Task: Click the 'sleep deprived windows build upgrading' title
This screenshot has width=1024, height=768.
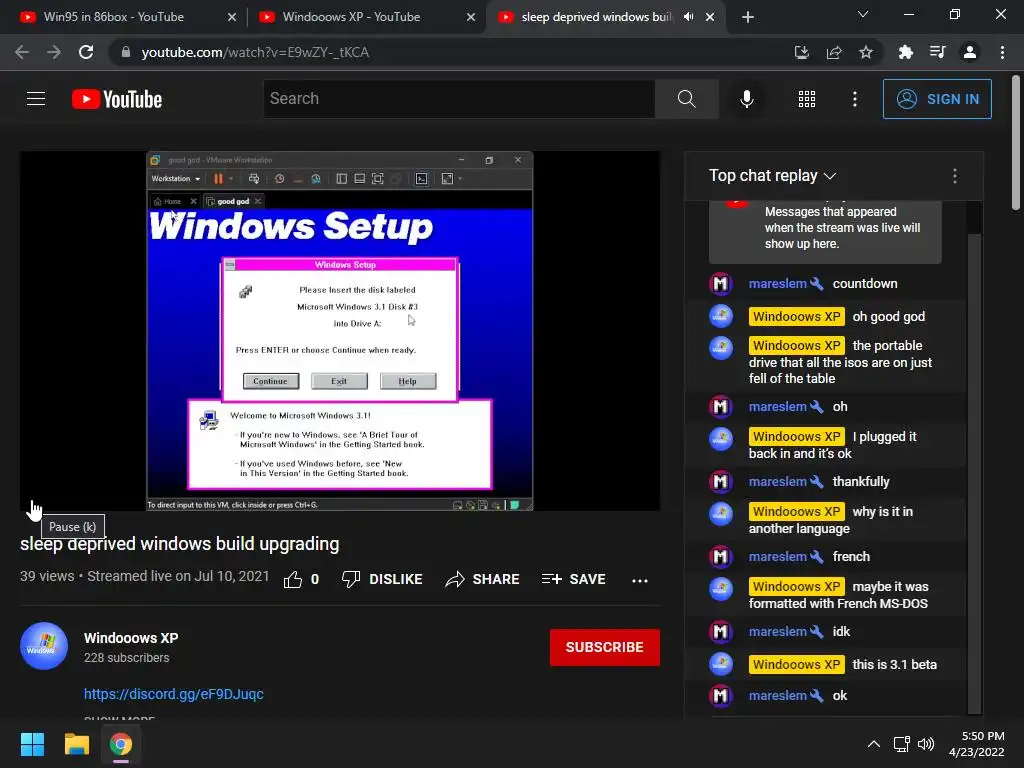Action: tap(180, 544)
